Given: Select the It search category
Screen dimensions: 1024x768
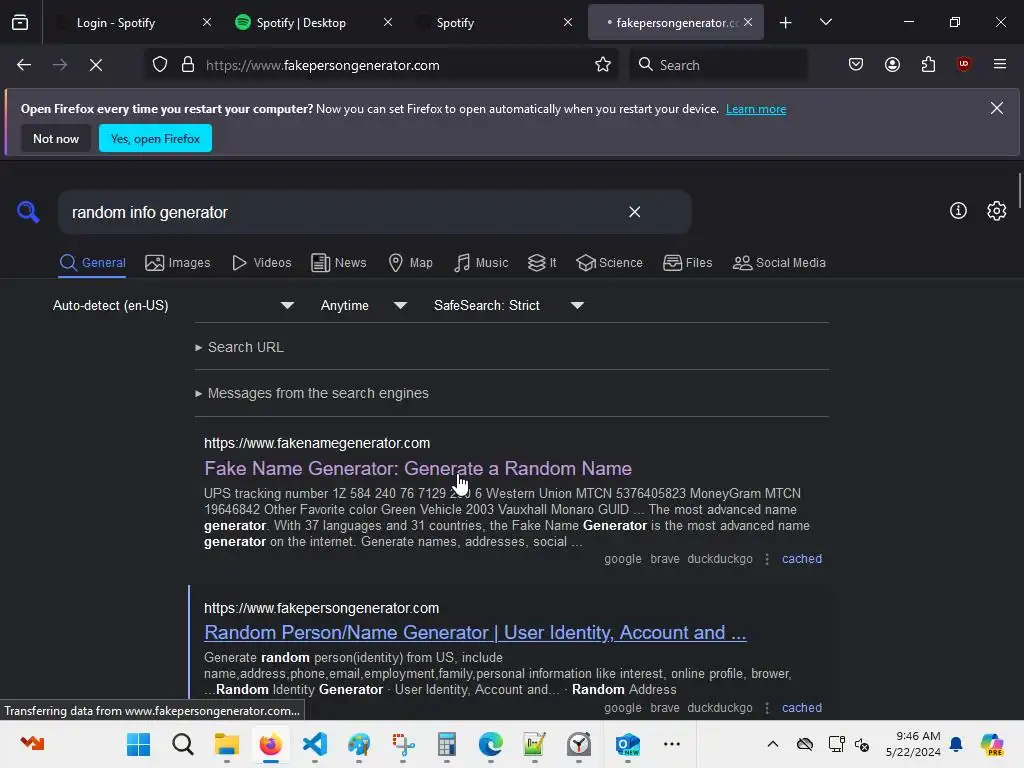Looking at the screenshot, I should [x=542, y=263].
